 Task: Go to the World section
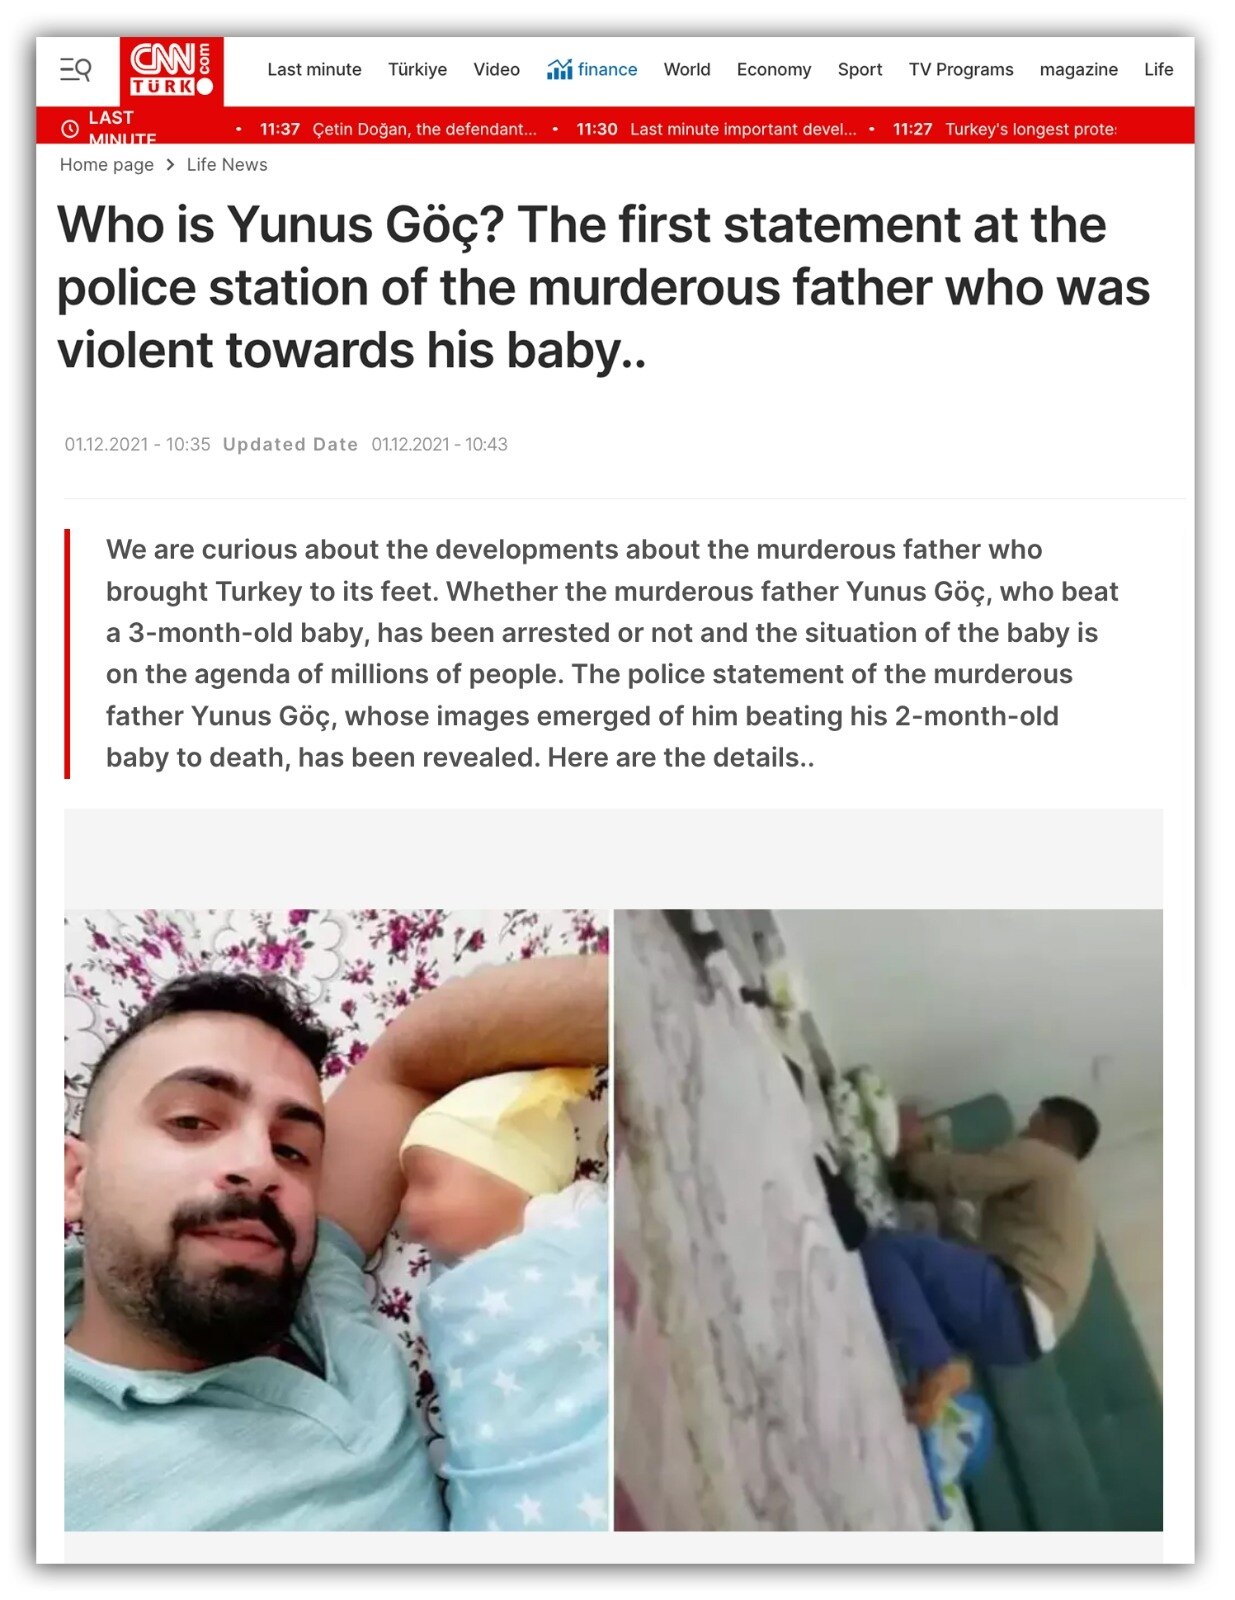(x=687, y=69)
